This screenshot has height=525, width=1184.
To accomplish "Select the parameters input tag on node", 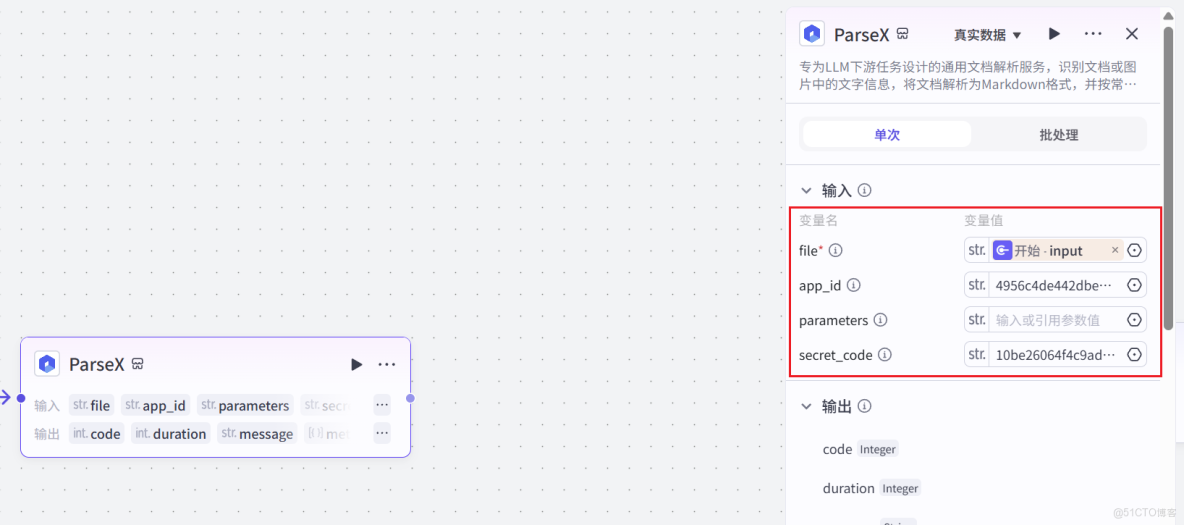I will (245, 406).
